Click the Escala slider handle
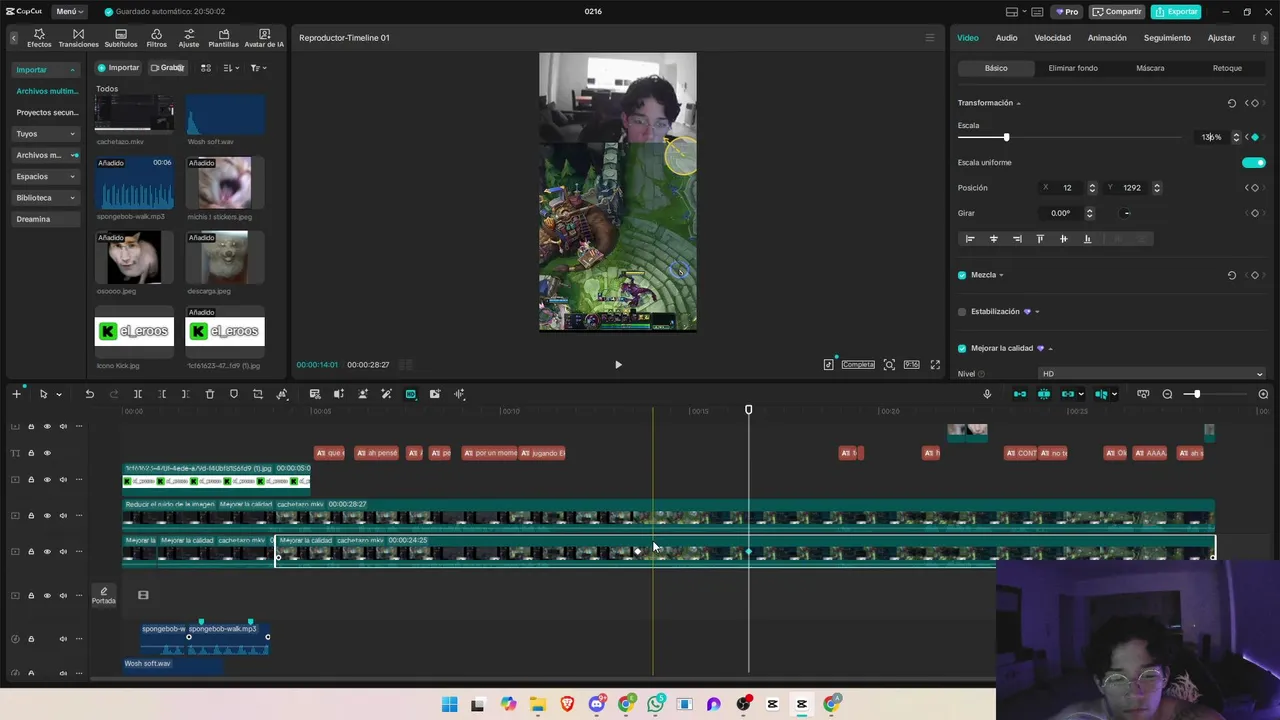Viewport: 1280px width, 720px height. (x=1006, y=137)
